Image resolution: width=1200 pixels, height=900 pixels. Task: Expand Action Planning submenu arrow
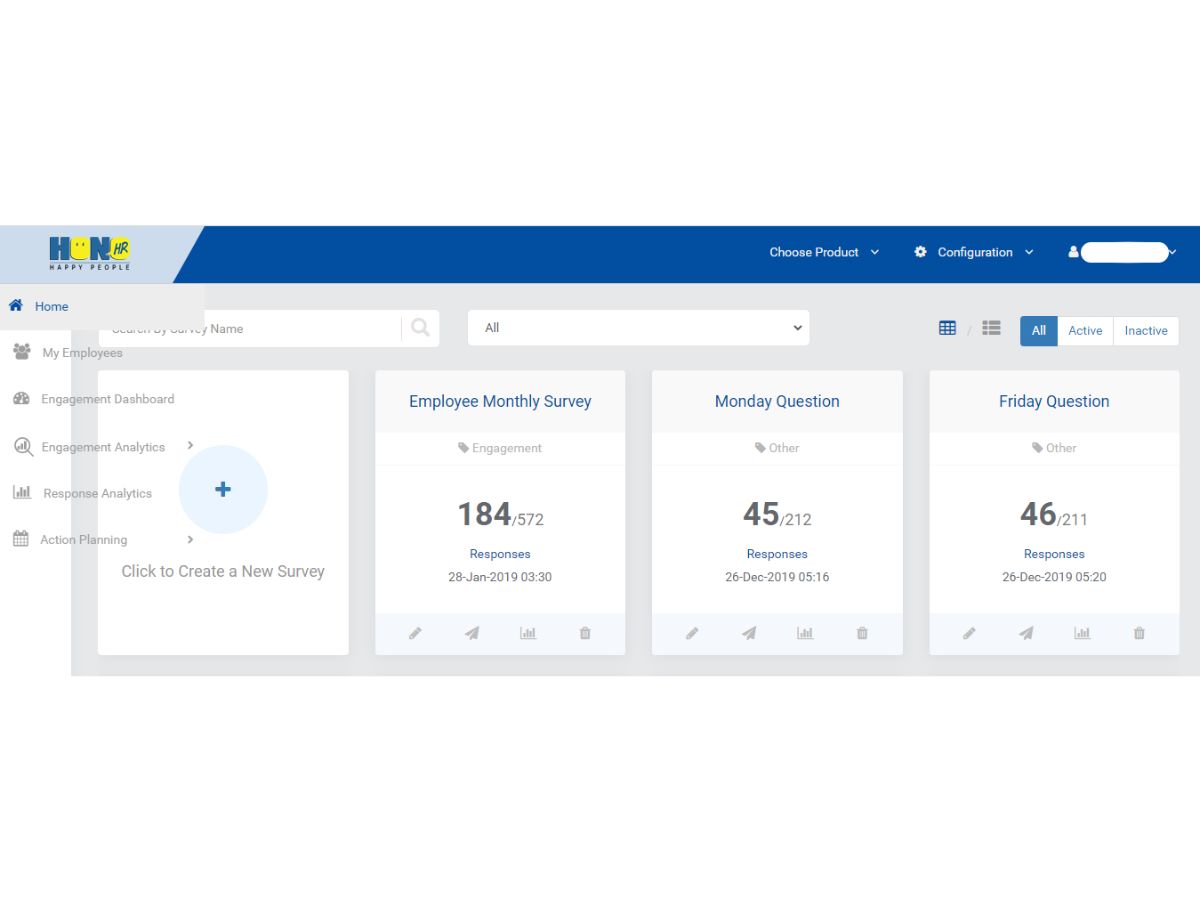coord(190,539)
